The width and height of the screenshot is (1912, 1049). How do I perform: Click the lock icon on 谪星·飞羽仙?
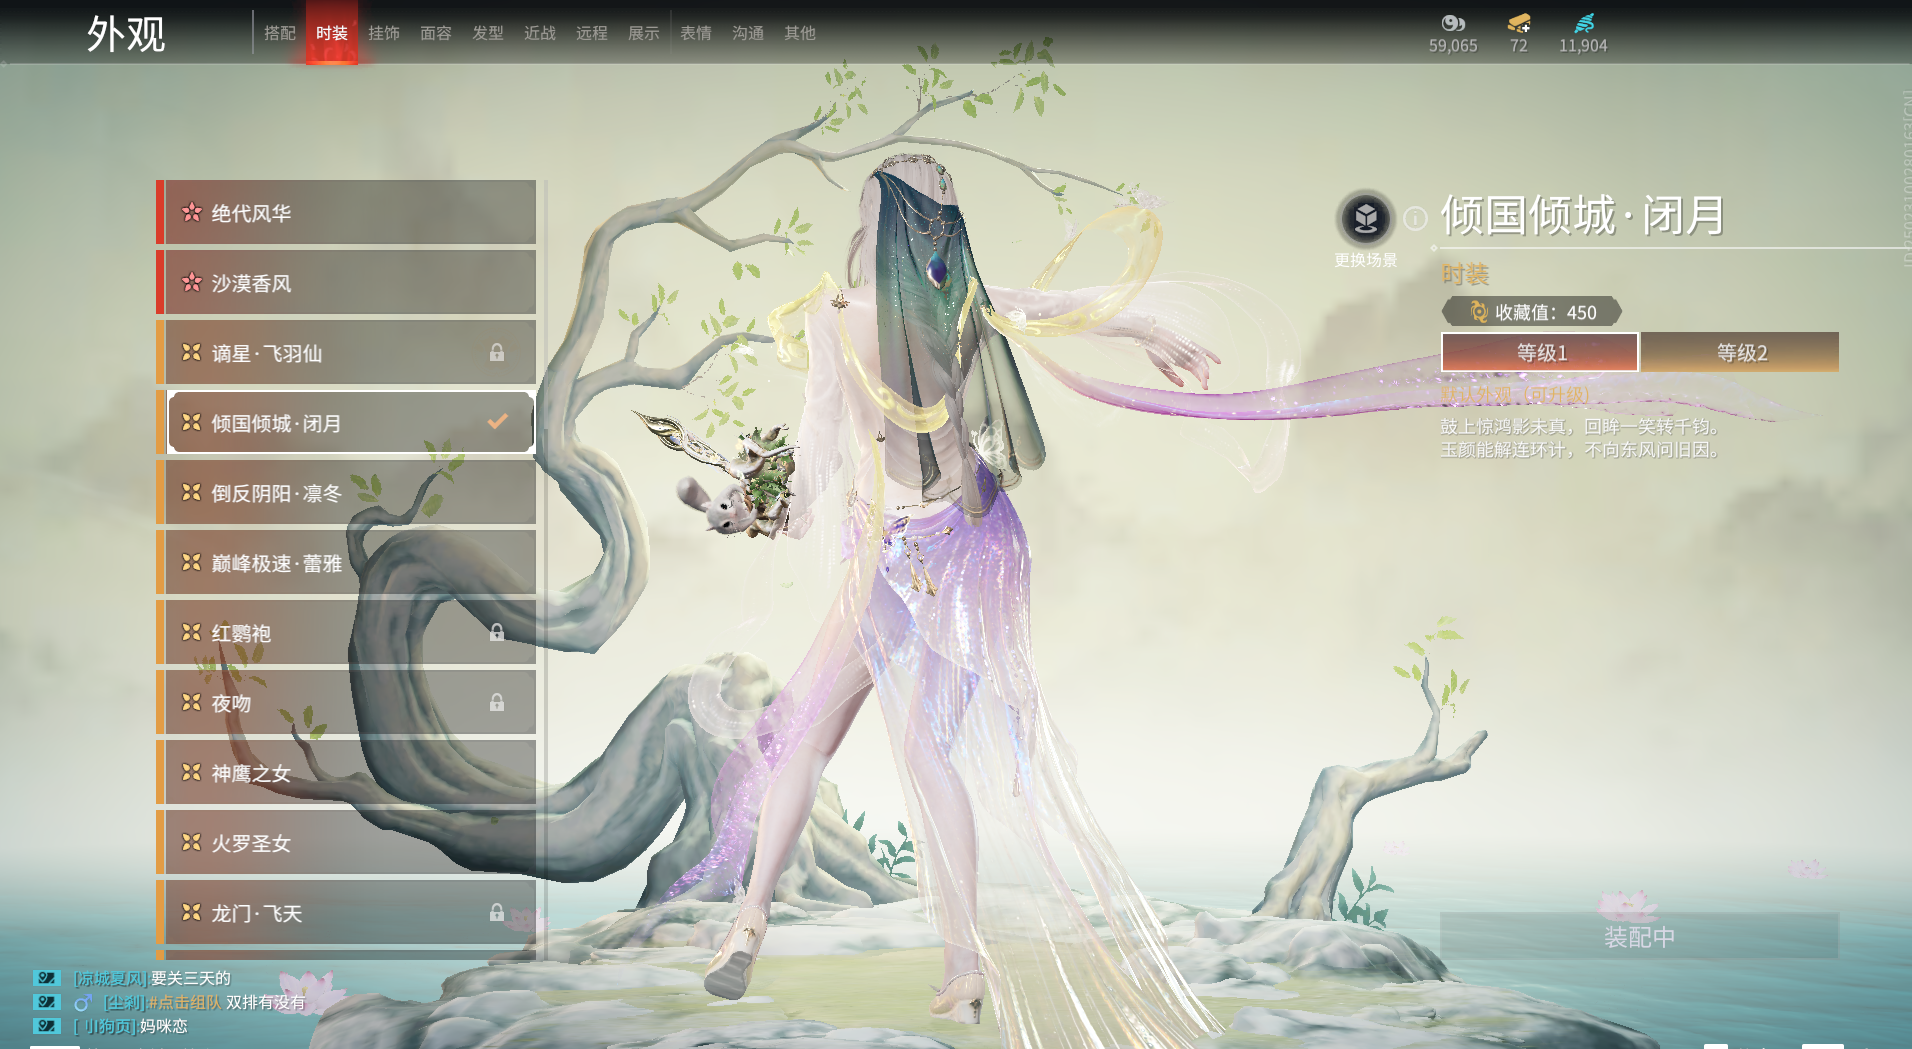click(497, 353)
